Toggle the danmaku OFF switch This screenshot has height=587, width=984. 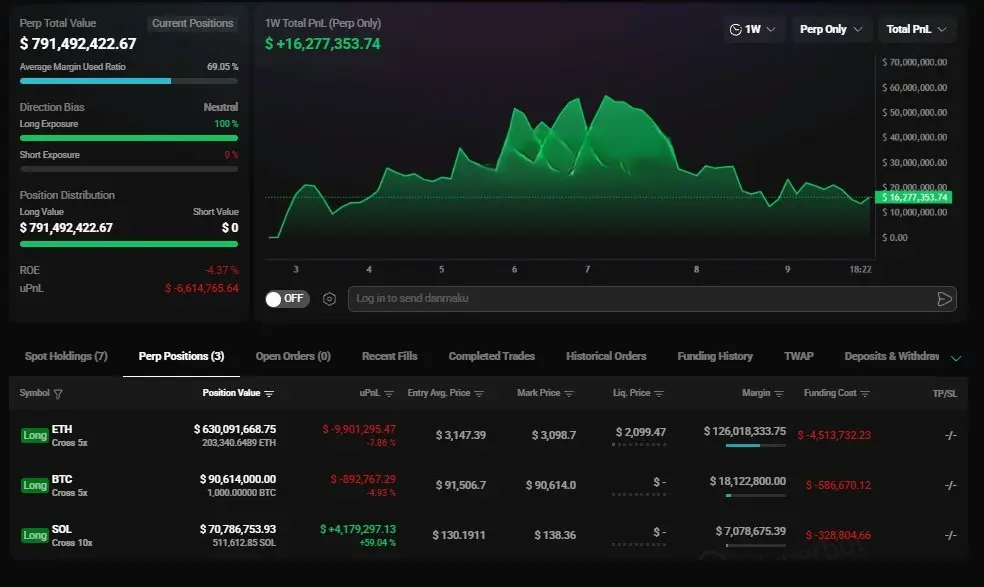[x=287, y=299]
